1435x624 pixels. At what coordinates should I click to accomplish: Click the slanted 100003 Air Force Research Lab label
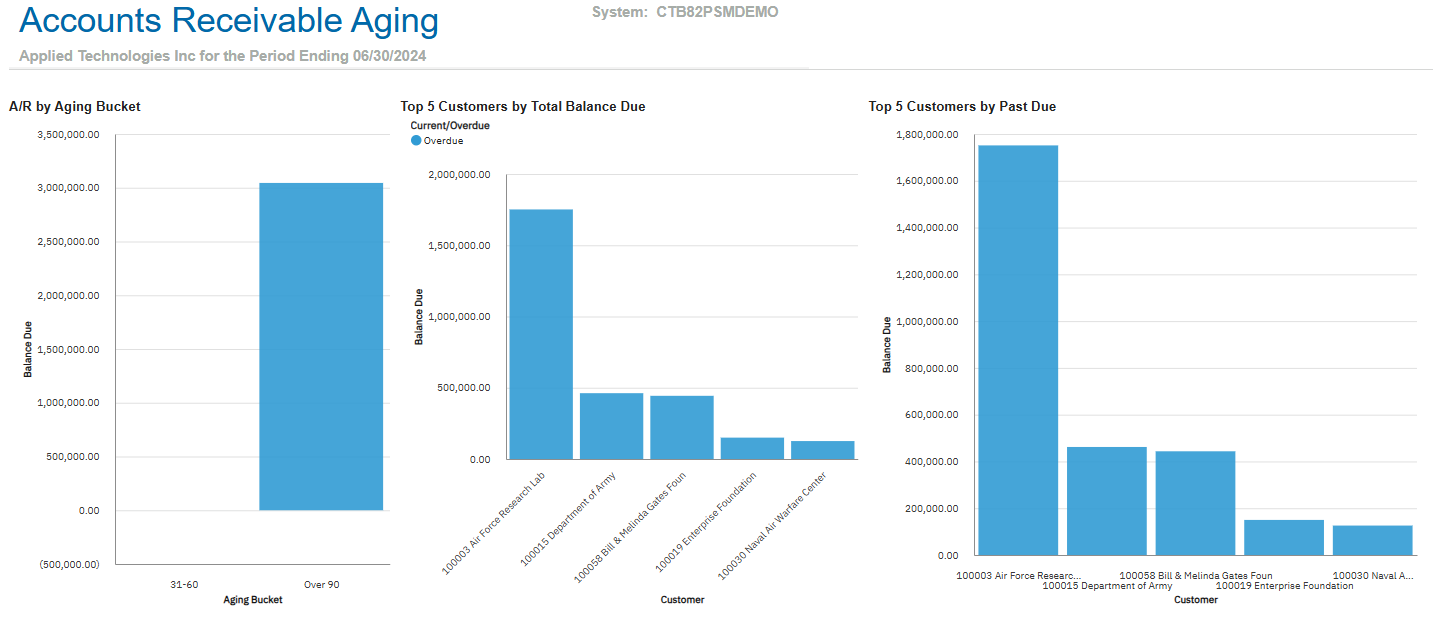pos(495,522)
